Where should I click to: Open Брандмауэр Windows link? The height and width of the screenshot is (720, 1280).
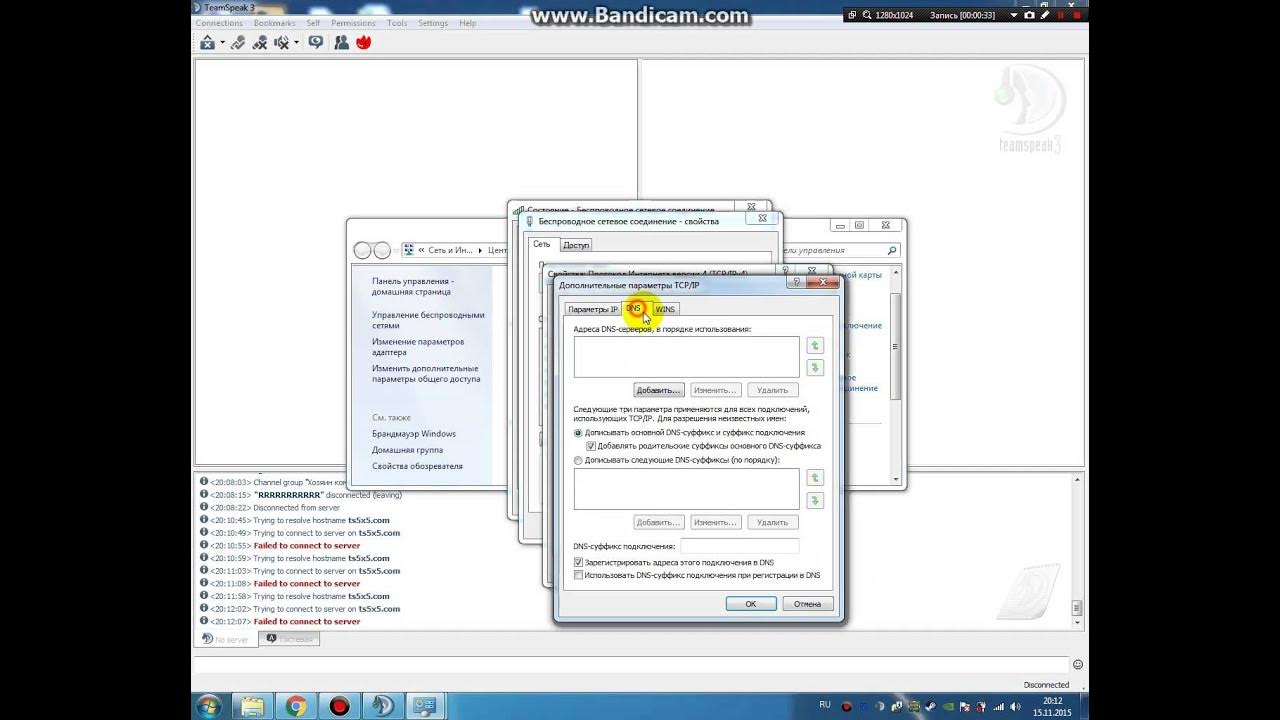pyautogui.click(x=414, y=434)
